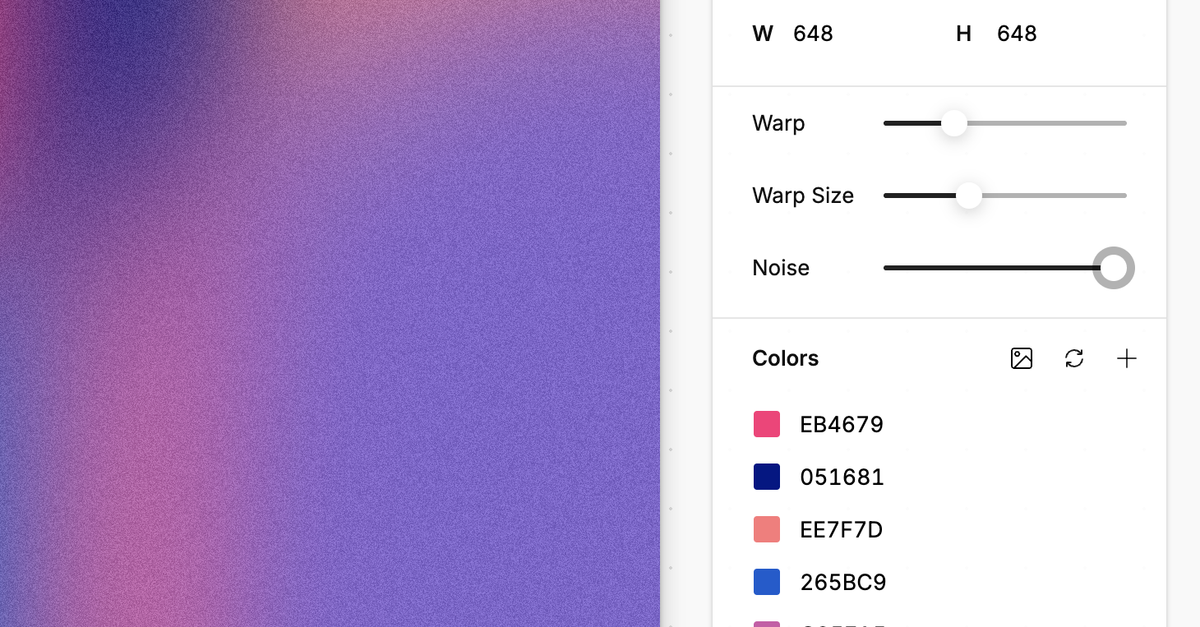Randomize colors with the refresh icon
This screenshot has height=627, width=1200.
(x=1074, y=358)
